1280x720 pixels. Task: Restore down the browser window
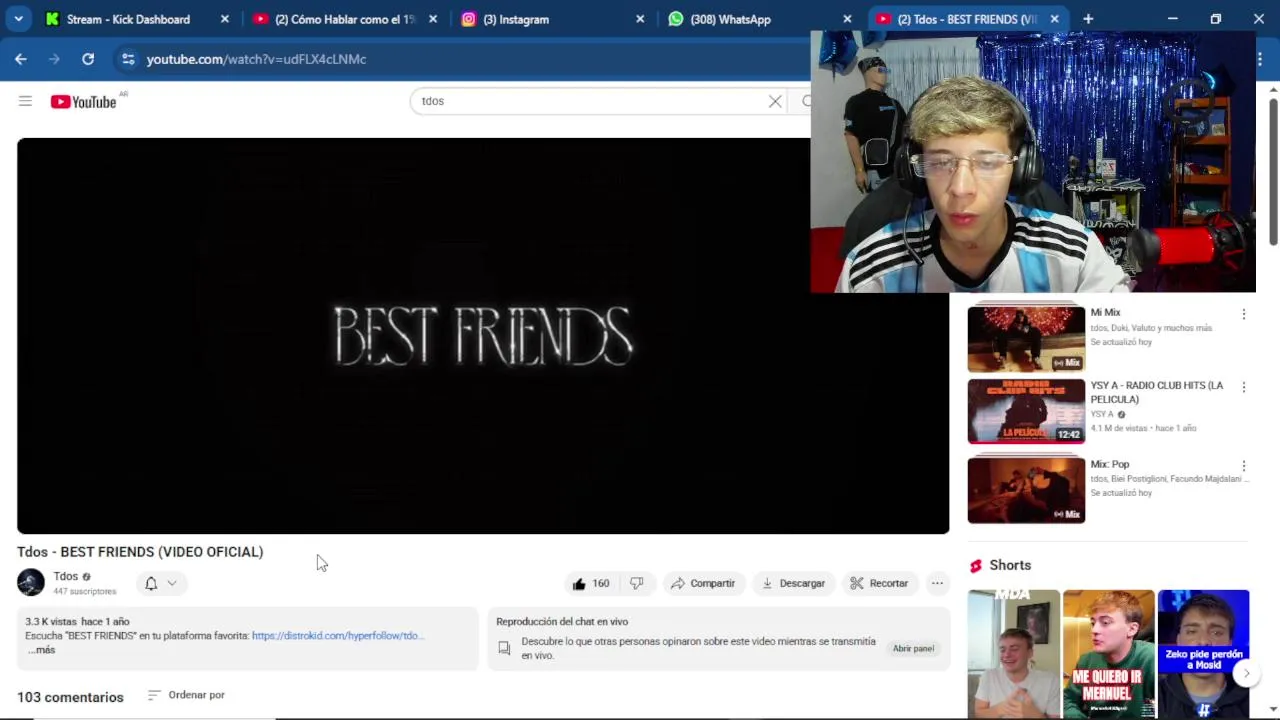(1215, 19)
